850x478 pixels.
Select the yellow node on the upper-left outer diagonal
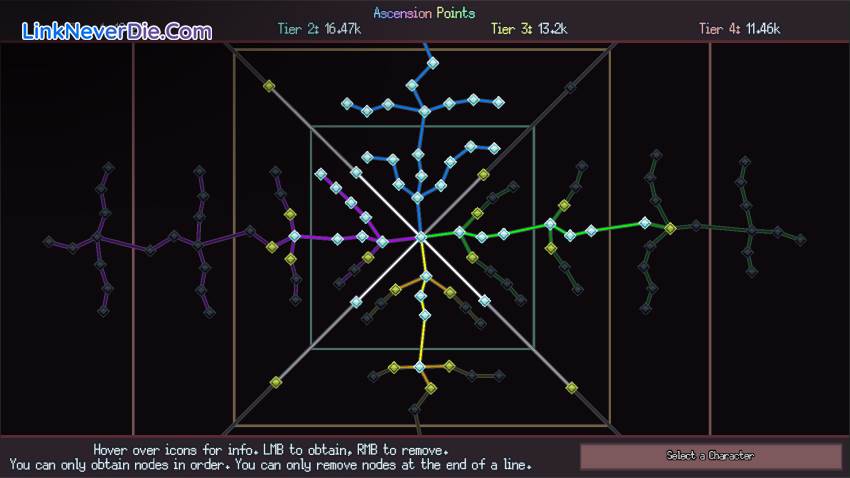(x=268, y=86)
